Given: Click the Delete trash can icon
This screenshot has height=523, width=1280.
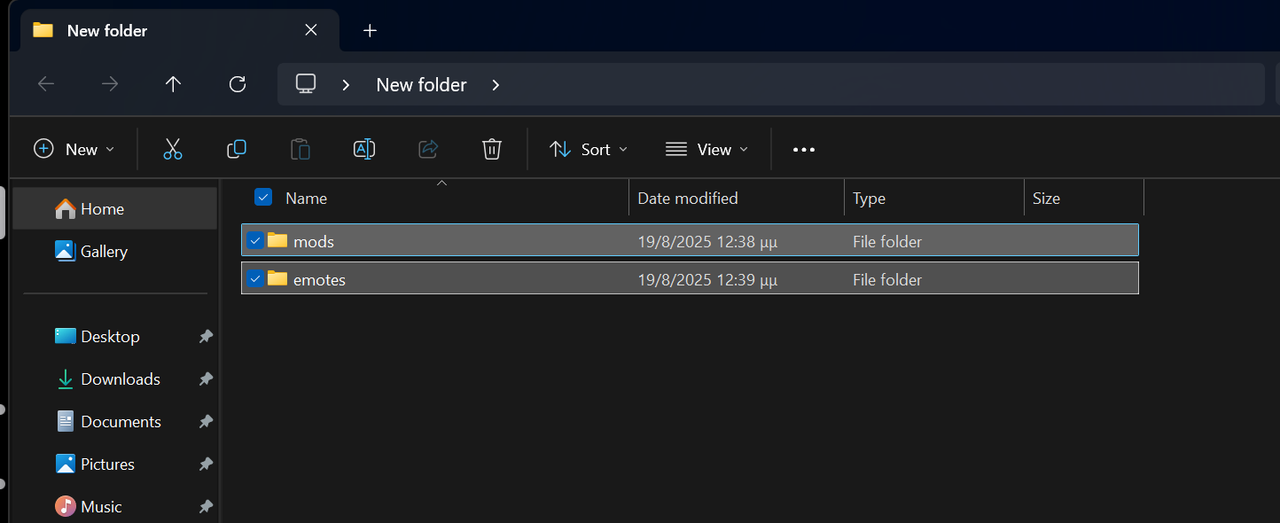Looking at the screenshot, I should pos(491,149).
